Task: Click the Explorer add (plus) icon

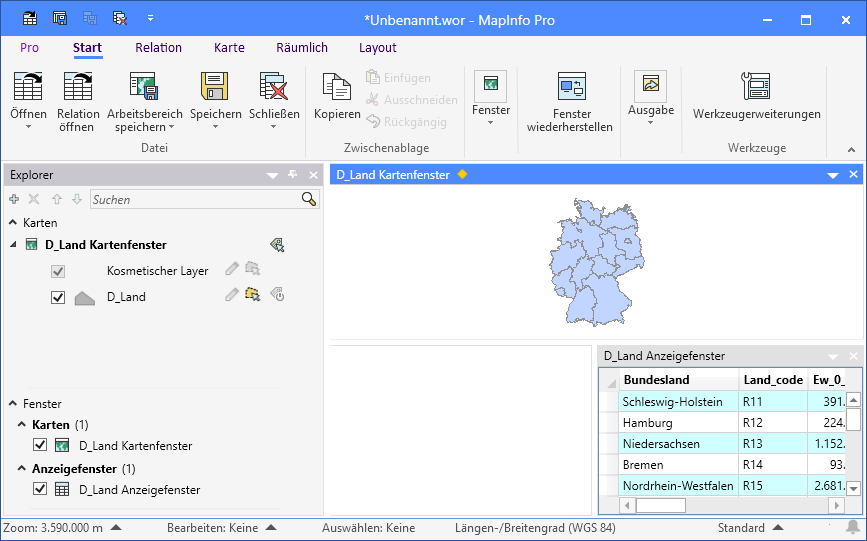Action: point(14,199)
